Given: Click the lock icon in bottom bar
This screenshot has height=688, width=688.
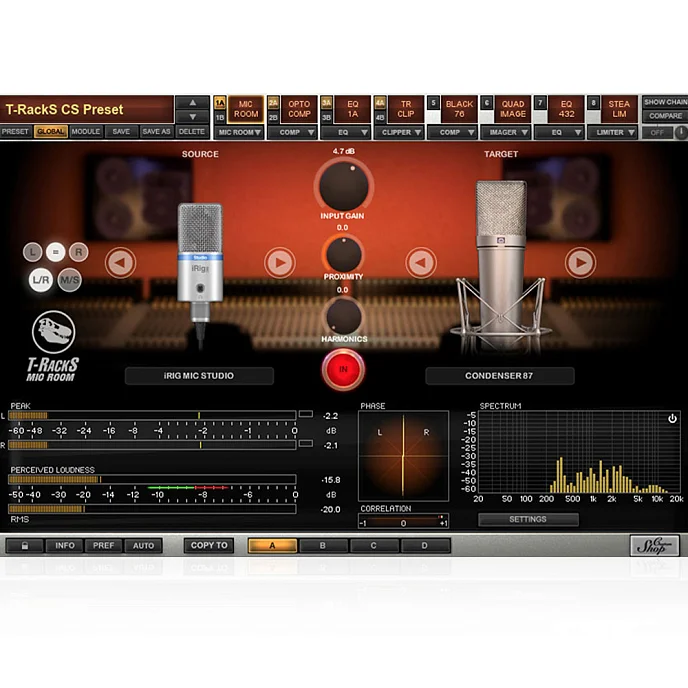Looking at the screenshot, I should point(24,546).
